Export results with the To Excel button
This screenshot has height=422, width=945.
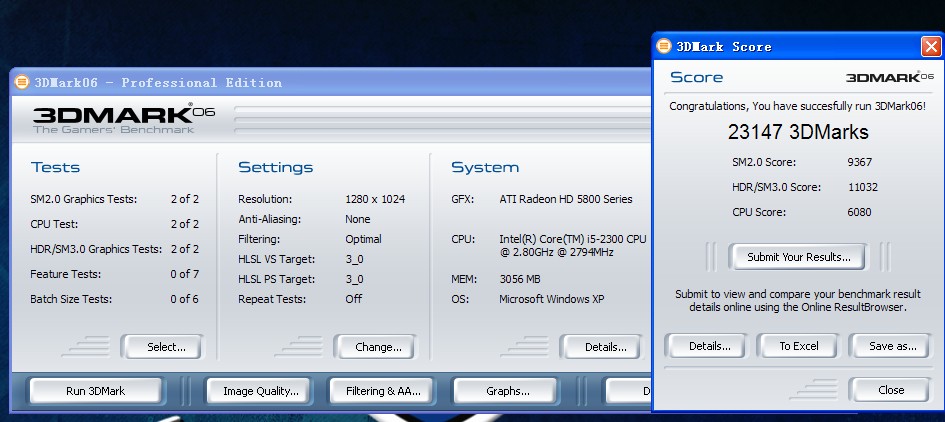(798, 346)
